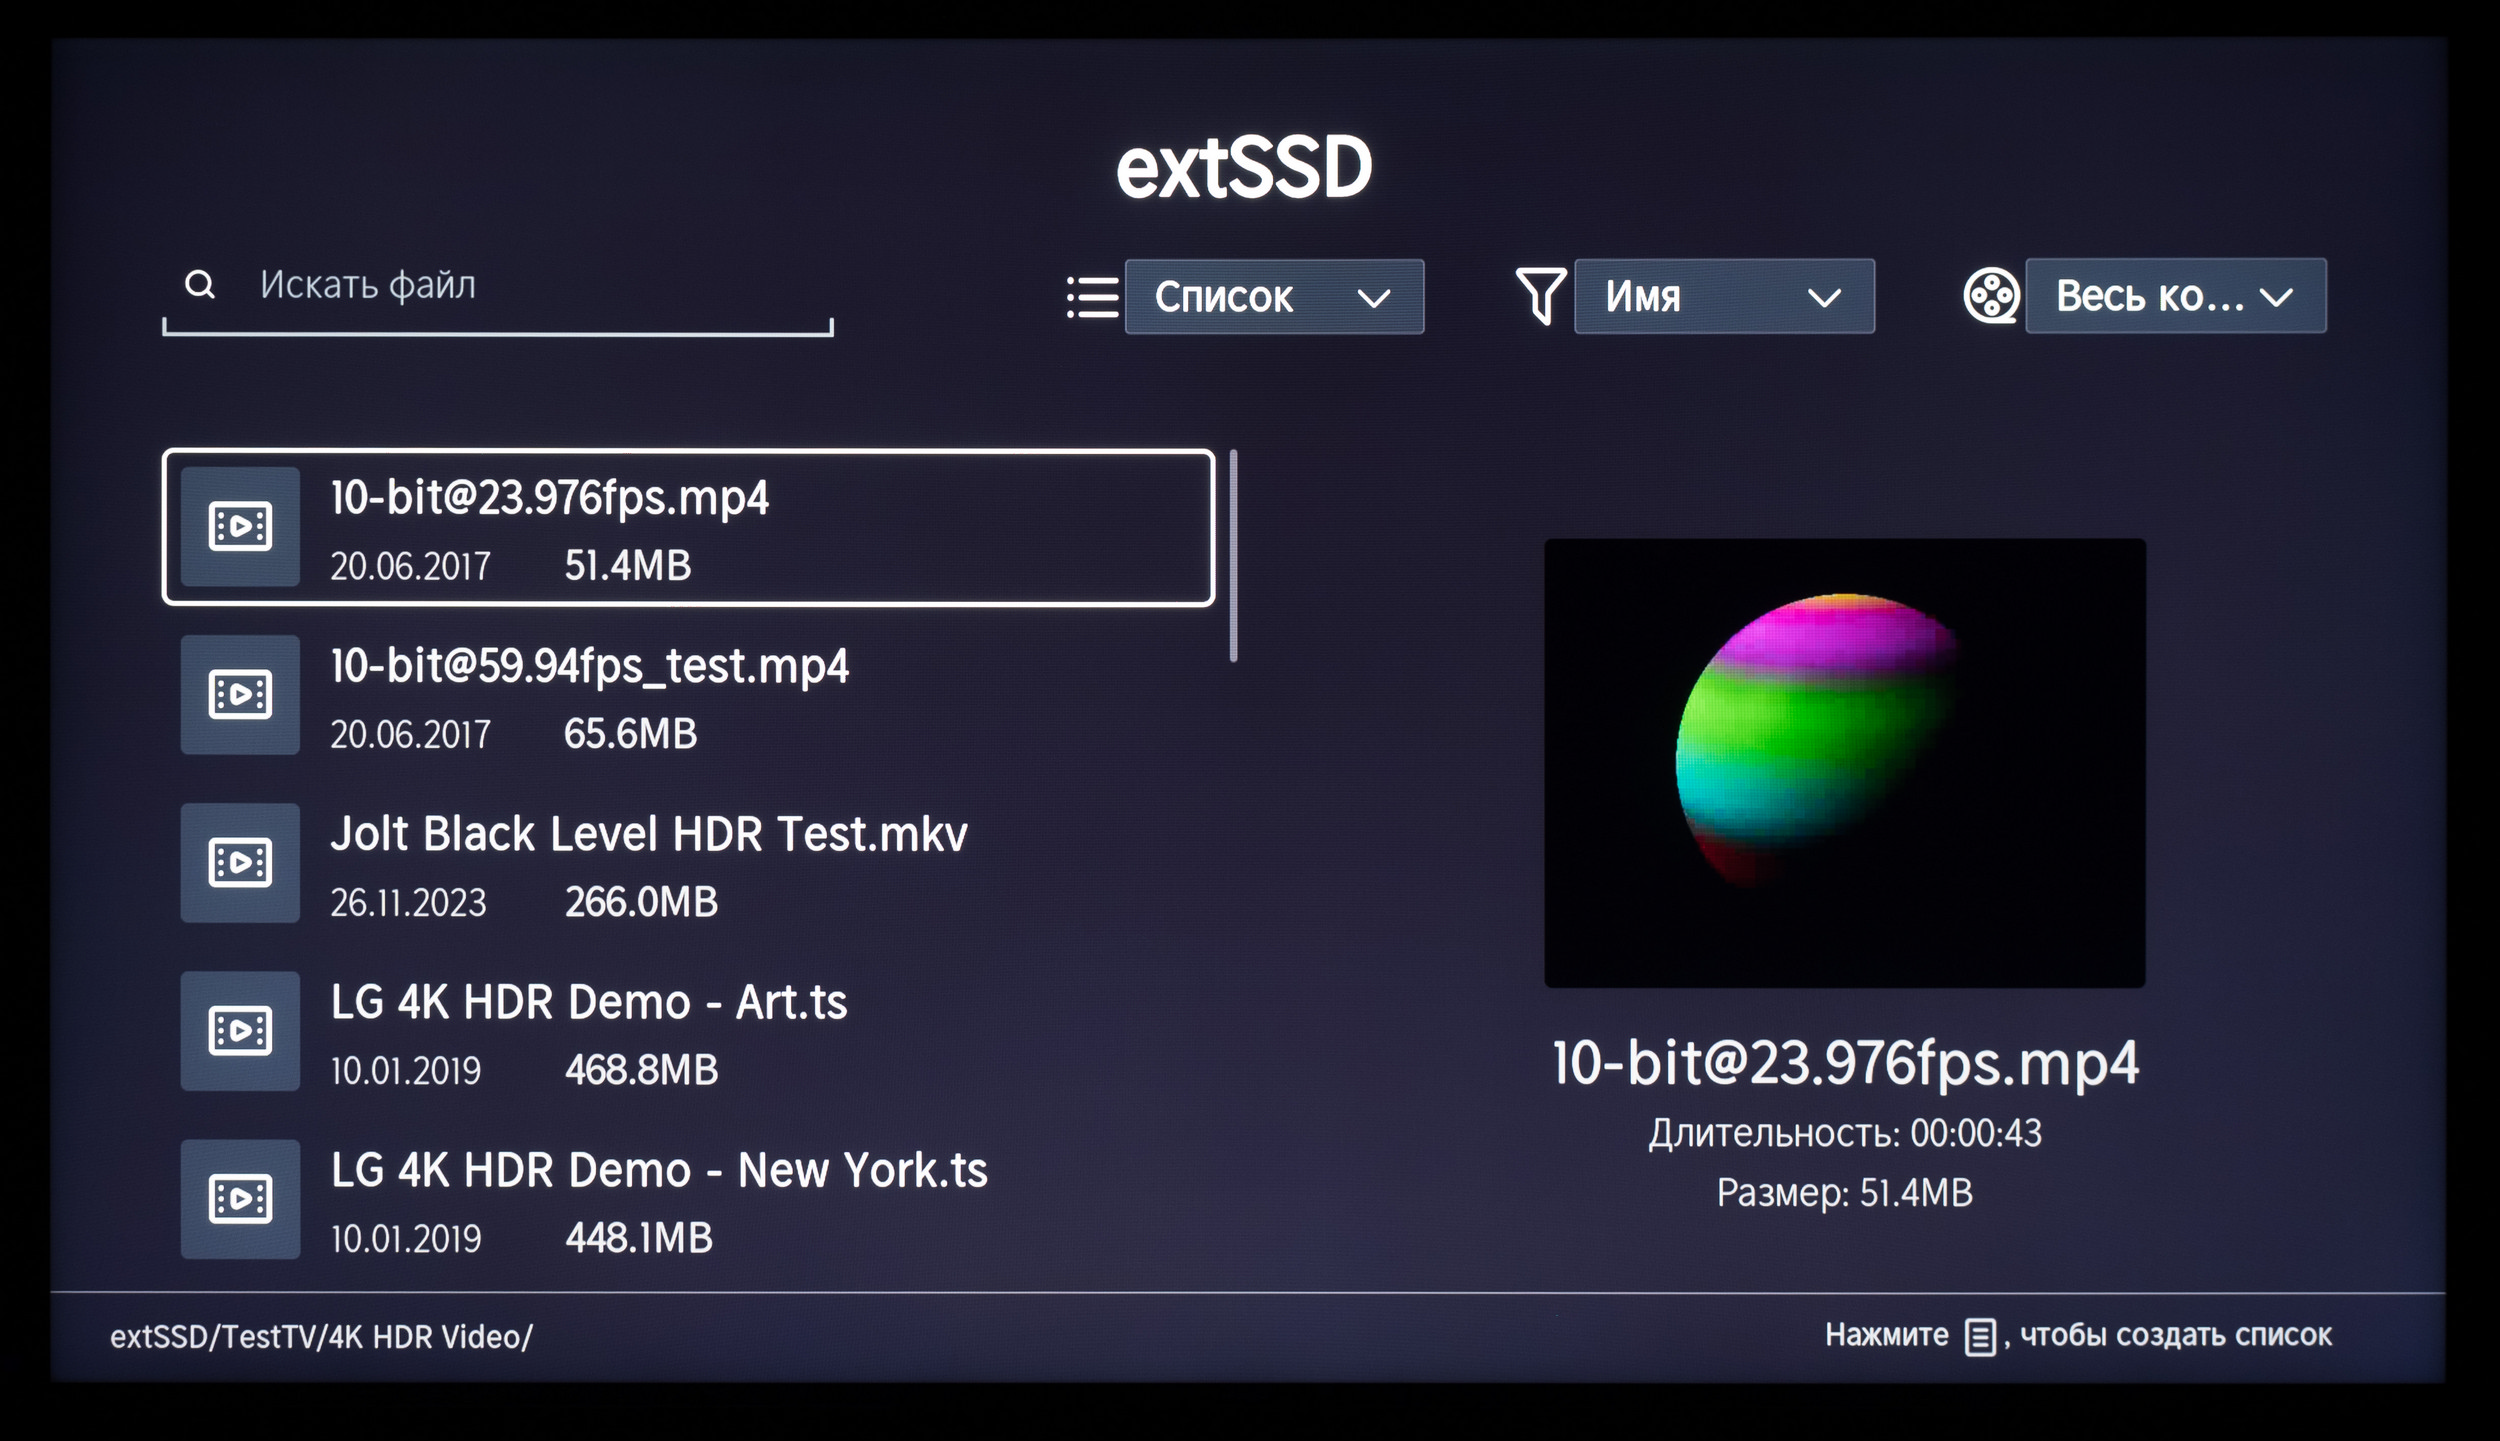Open the Список view mode dropdown

coord(1274,297)
